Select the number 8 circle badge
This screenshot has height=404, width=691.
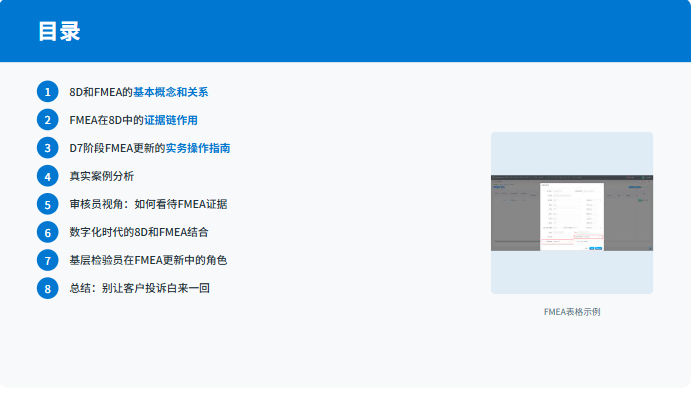tap(48, 288)
